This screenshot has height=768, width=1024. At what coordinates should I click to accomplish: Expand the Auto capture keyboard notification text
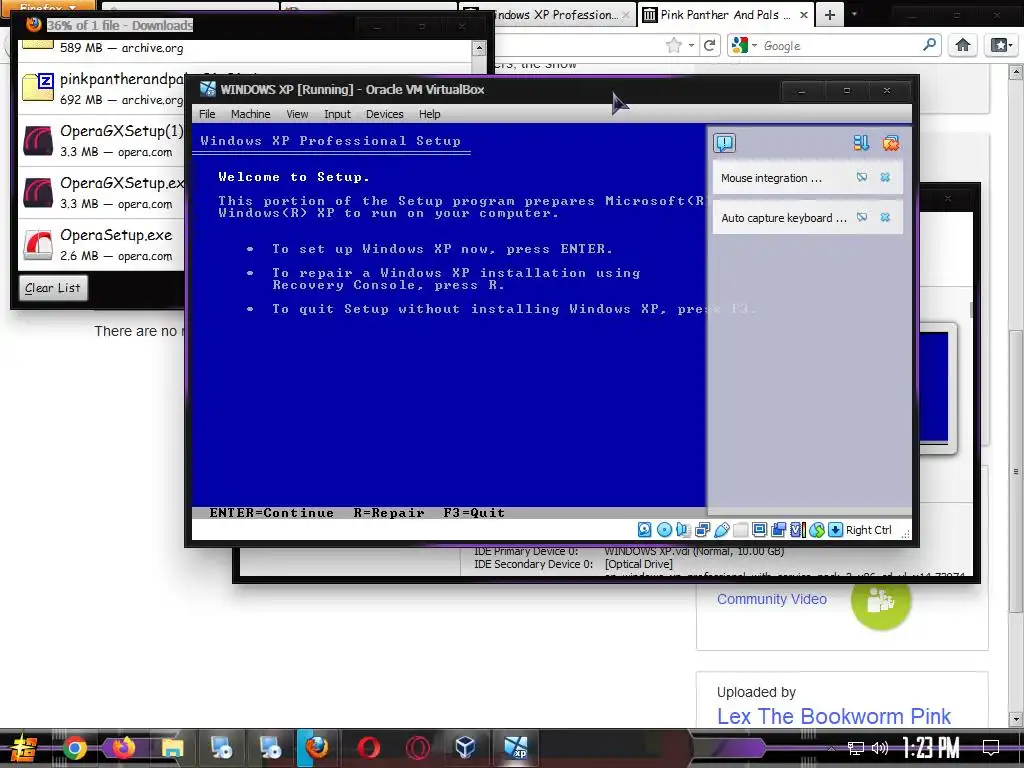coord(784,218)
